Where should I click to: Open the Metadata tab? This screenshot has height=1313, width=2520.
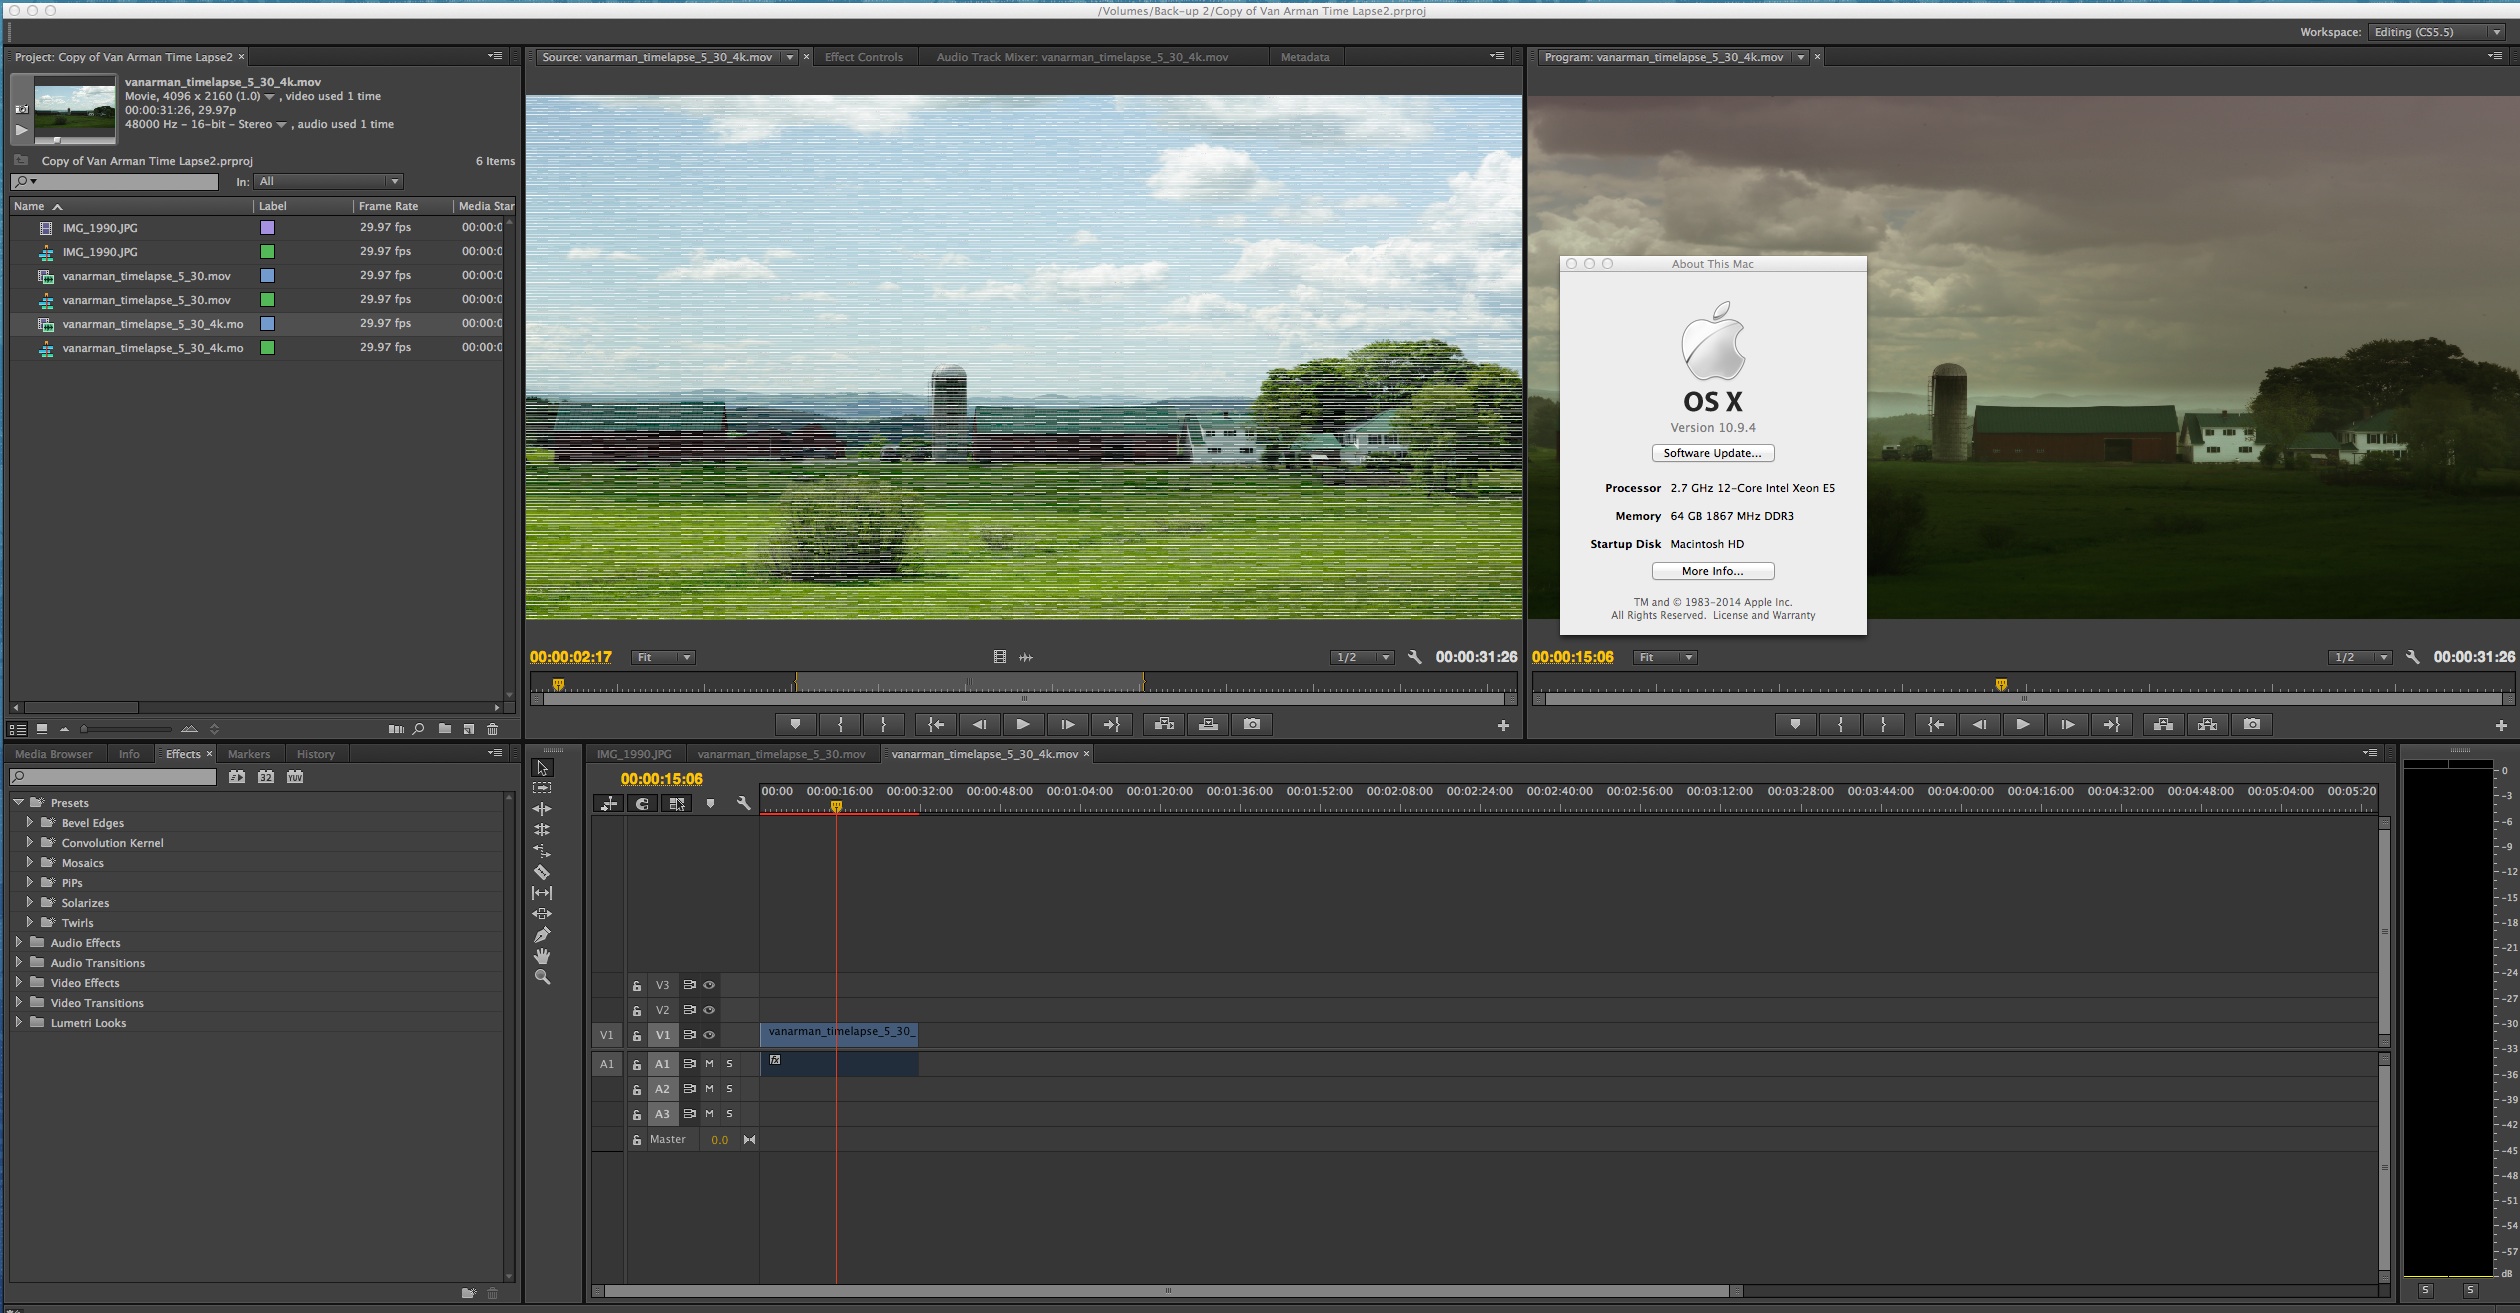pyautogui.click(x=1307, y=55)
